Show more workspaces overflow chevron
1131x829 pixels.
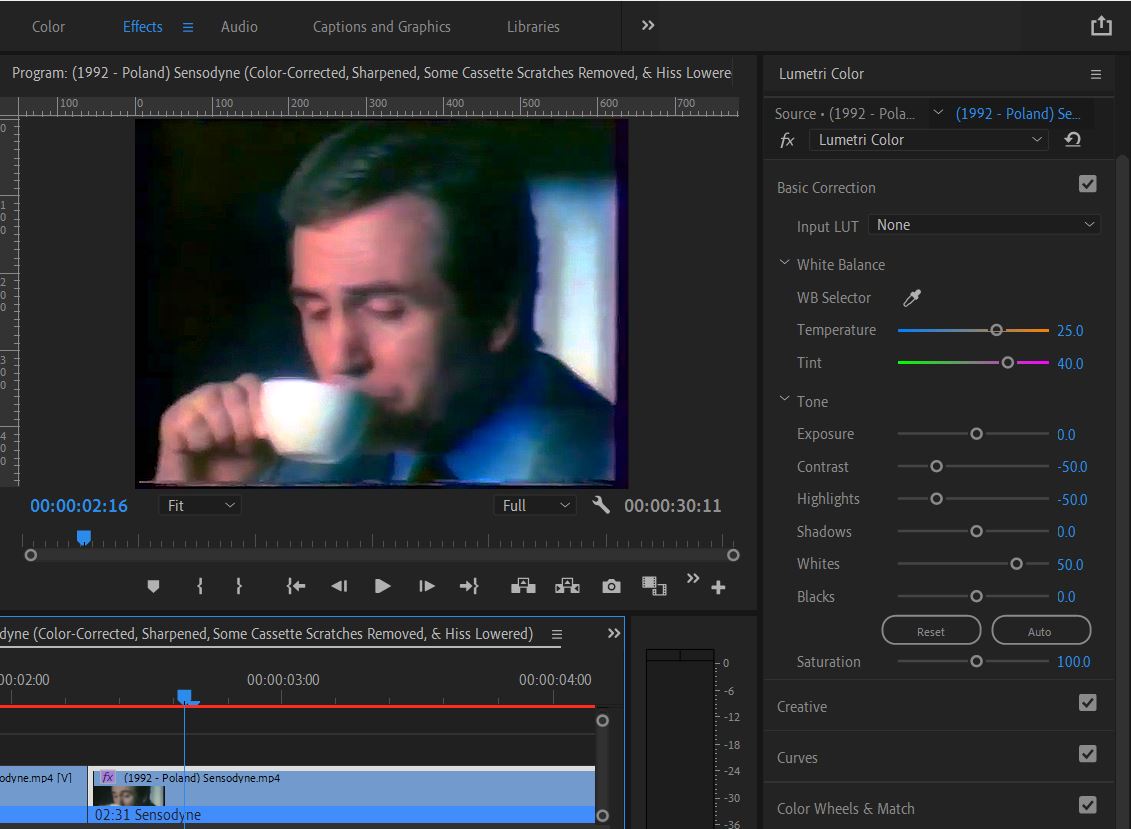[x=648, y=25]
